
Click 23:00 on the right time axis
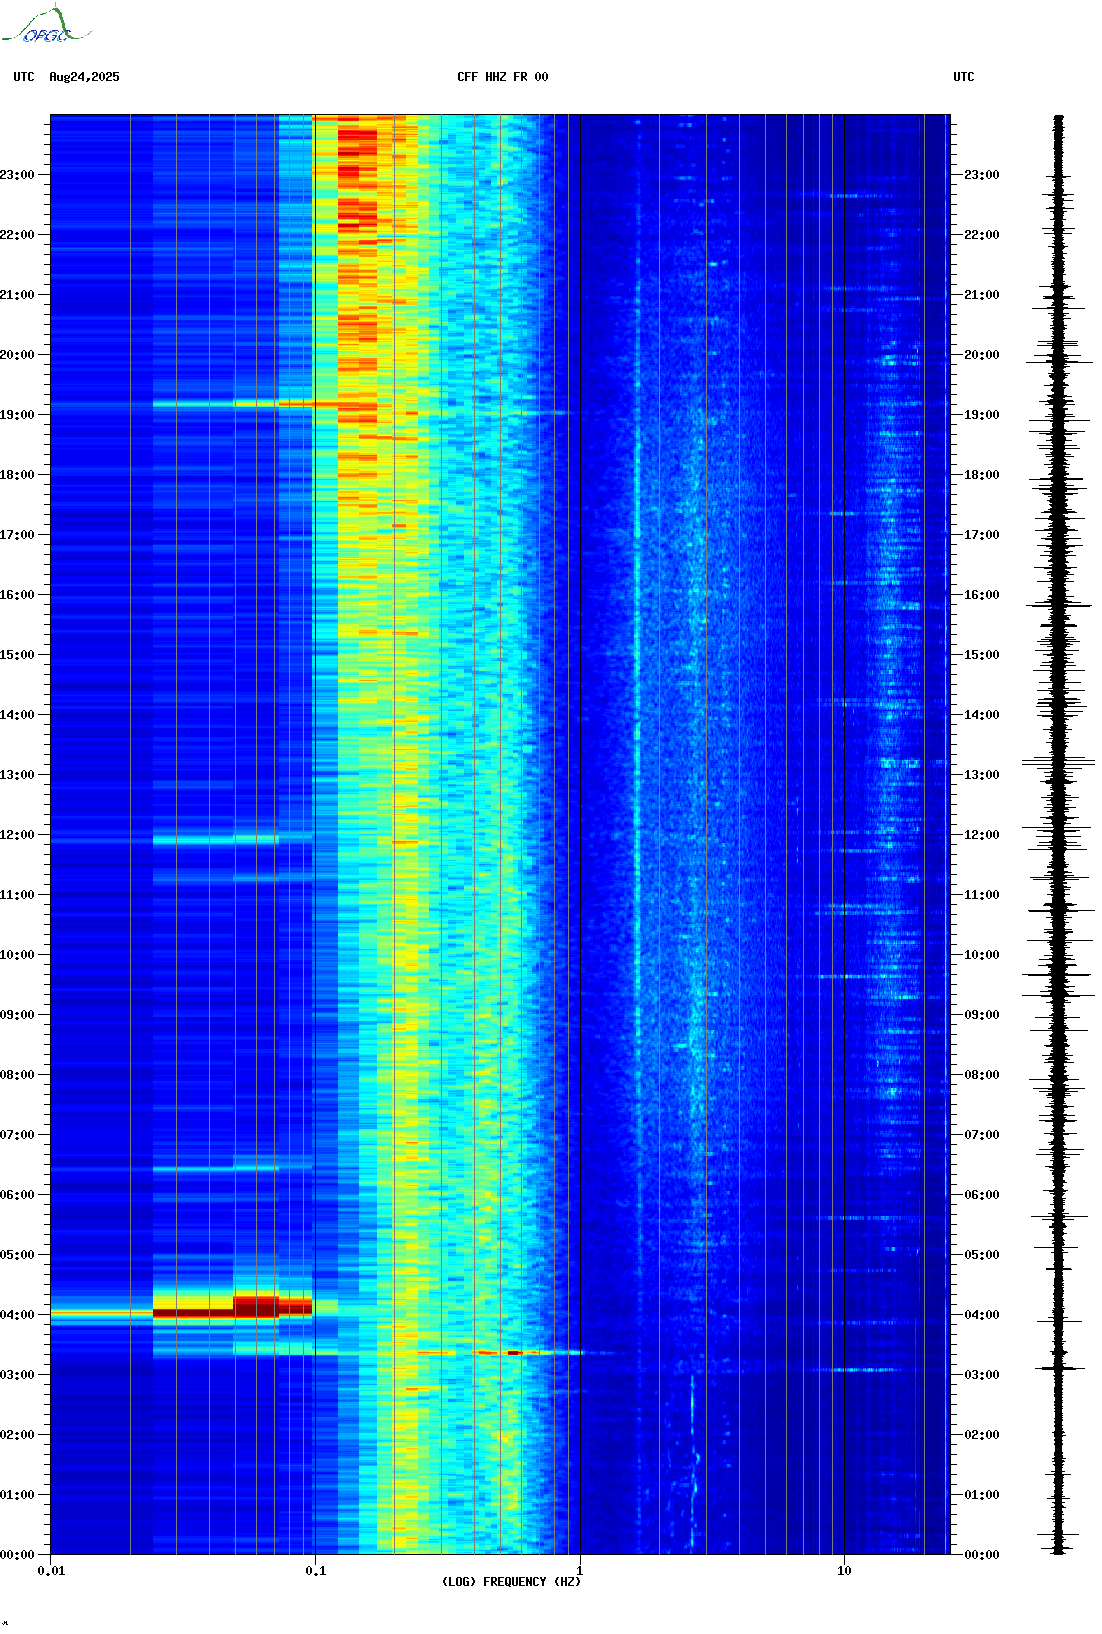pyautogui.click(x=982, y=175)
